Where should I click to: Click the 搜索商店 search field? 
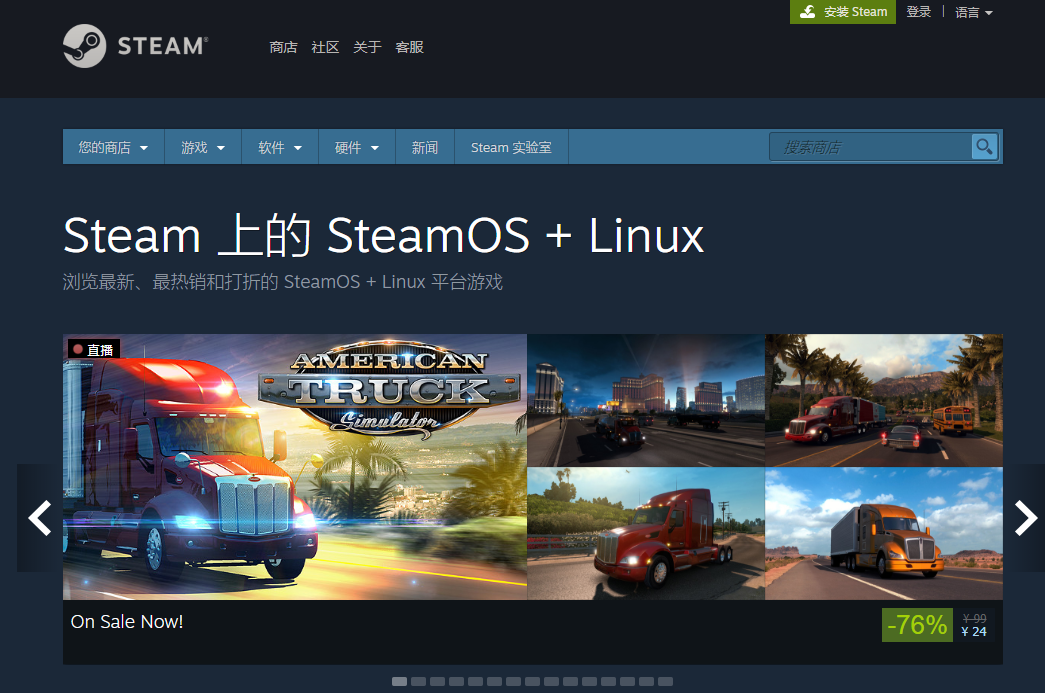pyautogui.click(x=870, y=147)
